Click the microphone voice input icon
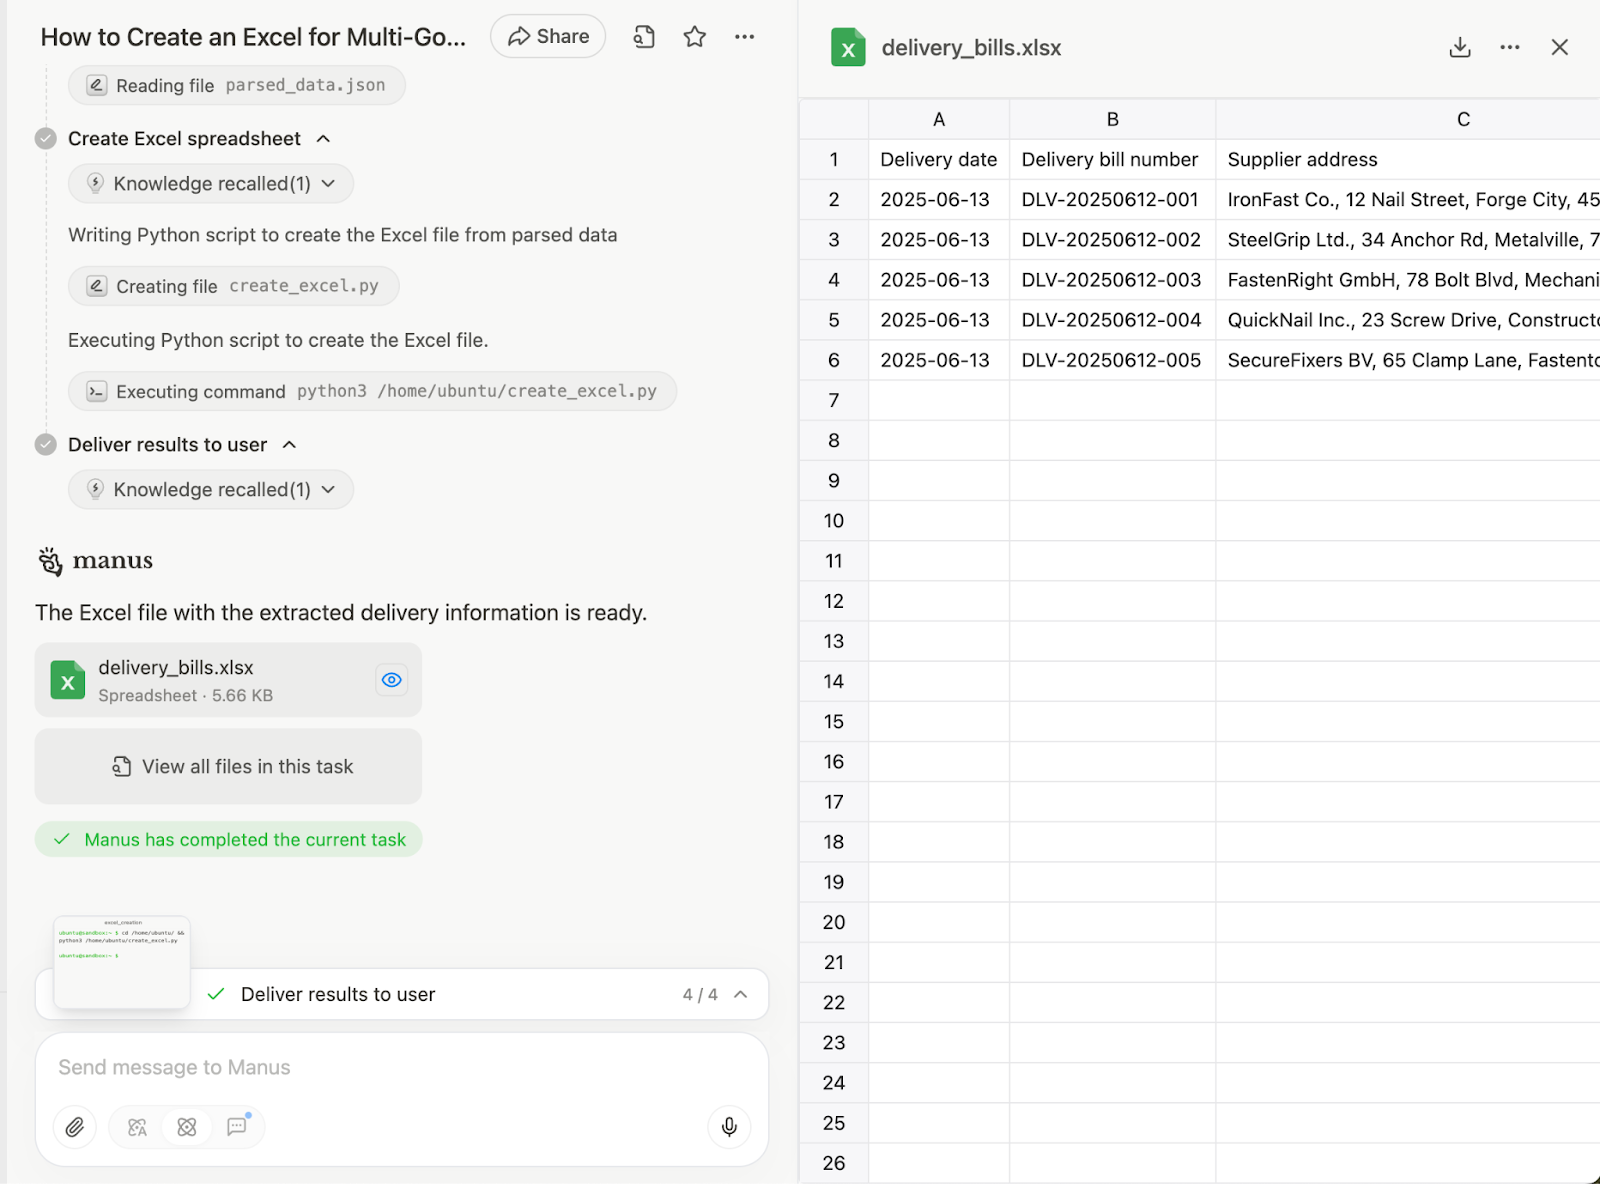The height and width of the screenshot is (1184, 1600). pyautogui.click(x=729, y=1127)
